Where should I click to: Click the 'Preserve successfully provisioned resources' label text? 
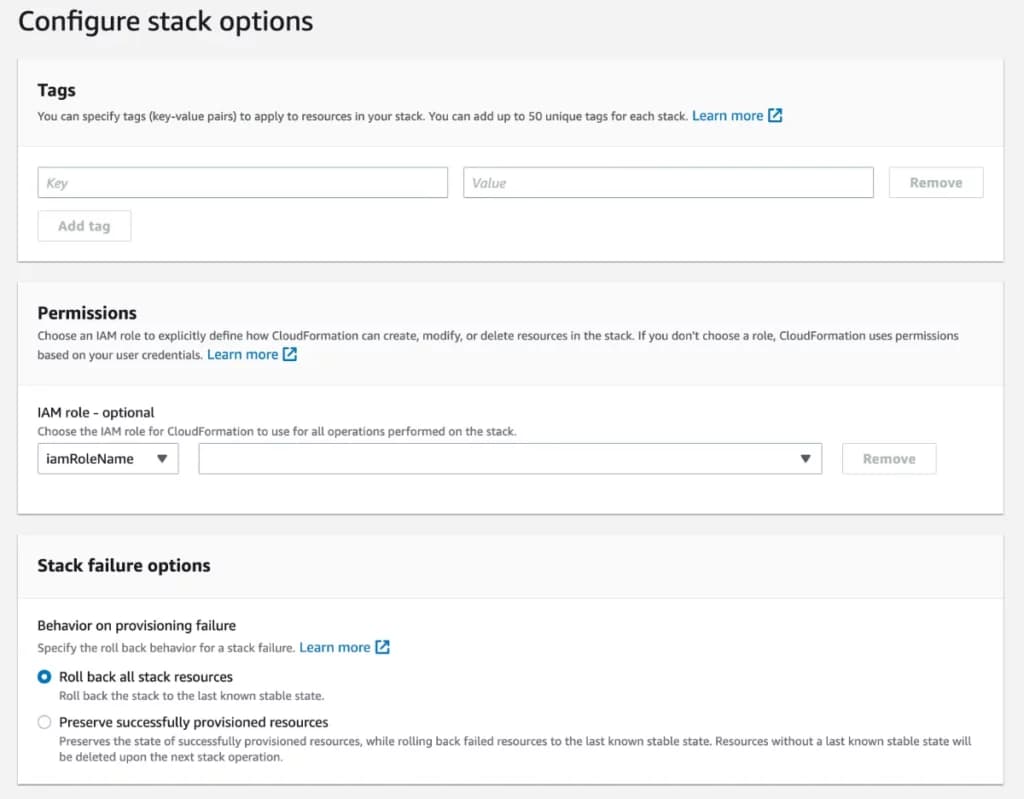point(193,722)
